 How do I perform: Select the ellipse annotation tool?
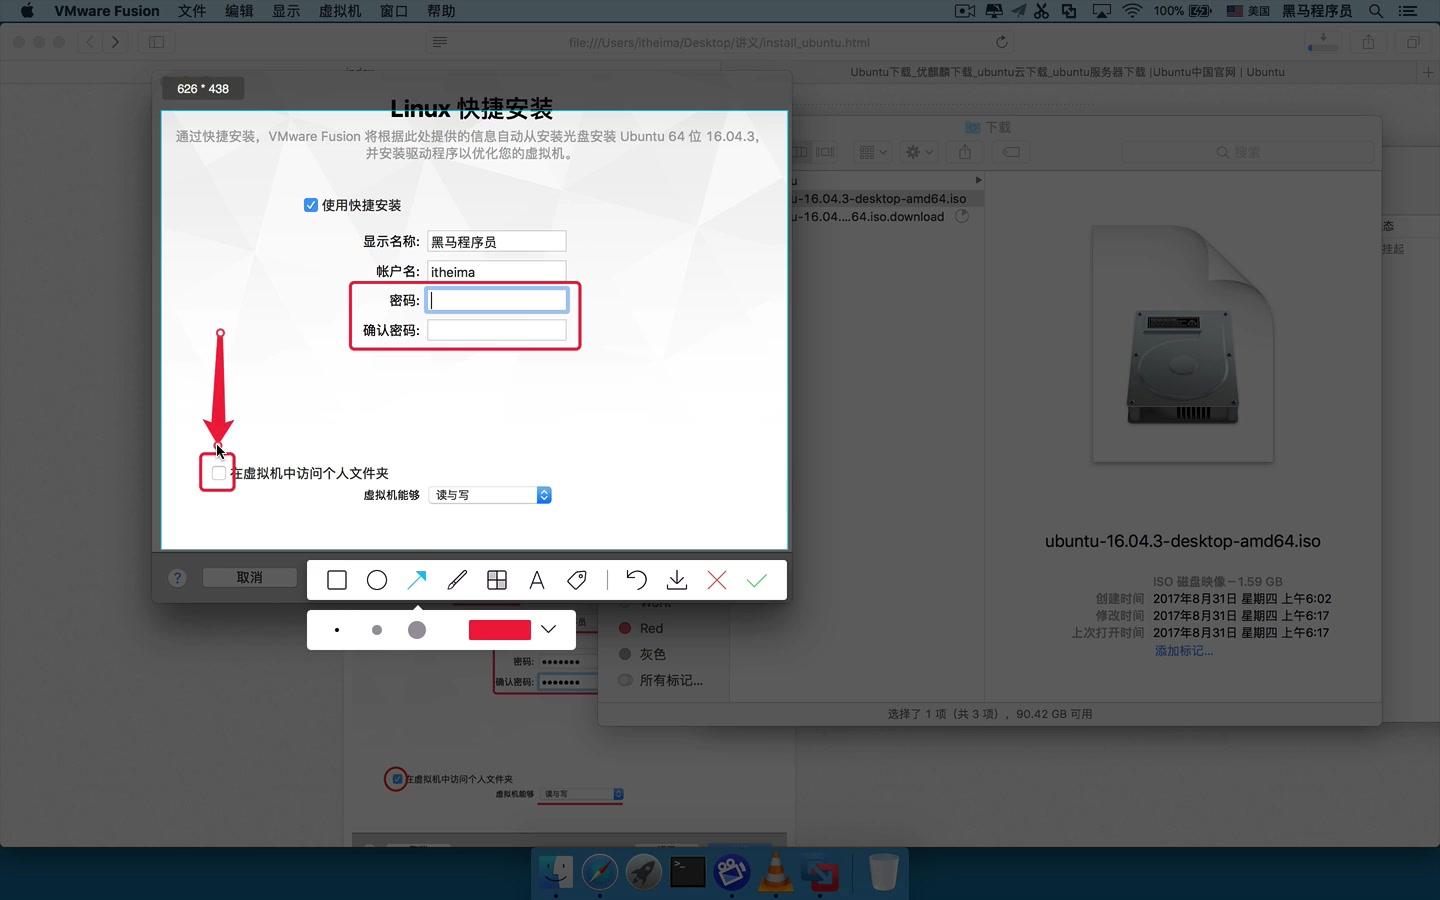point(377,580)
